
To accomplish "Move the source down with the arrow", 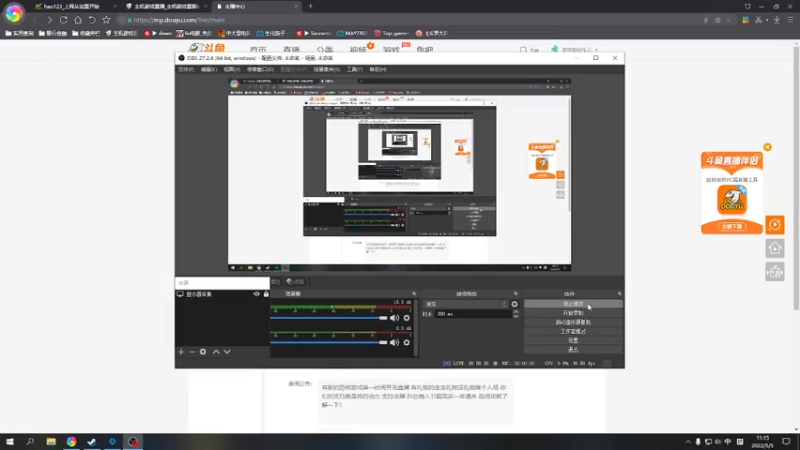I will [x=227, y=352].
